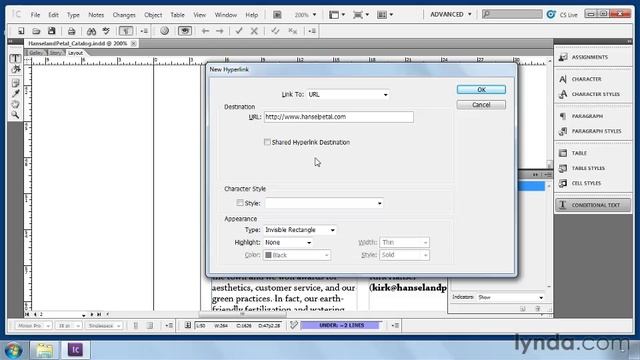
Task: Click the Accept Change checkmark icon
Action: click(239, 31)
